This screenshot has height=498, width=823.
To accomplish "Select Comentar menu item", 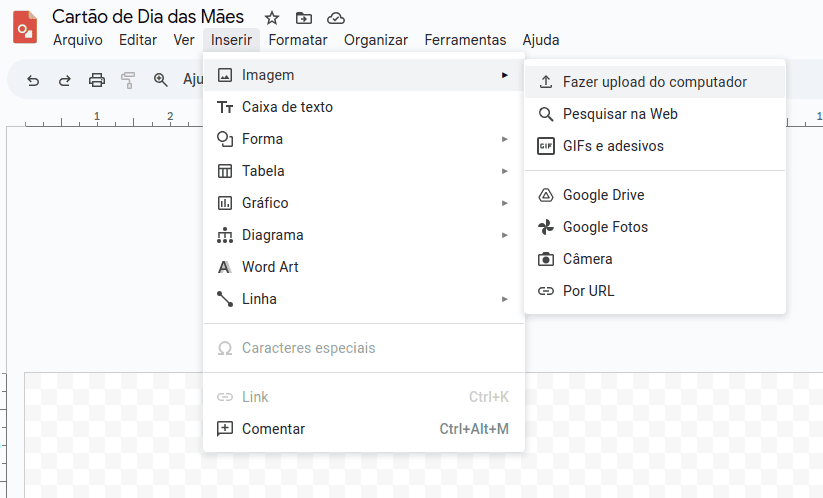I will (364, 429).
